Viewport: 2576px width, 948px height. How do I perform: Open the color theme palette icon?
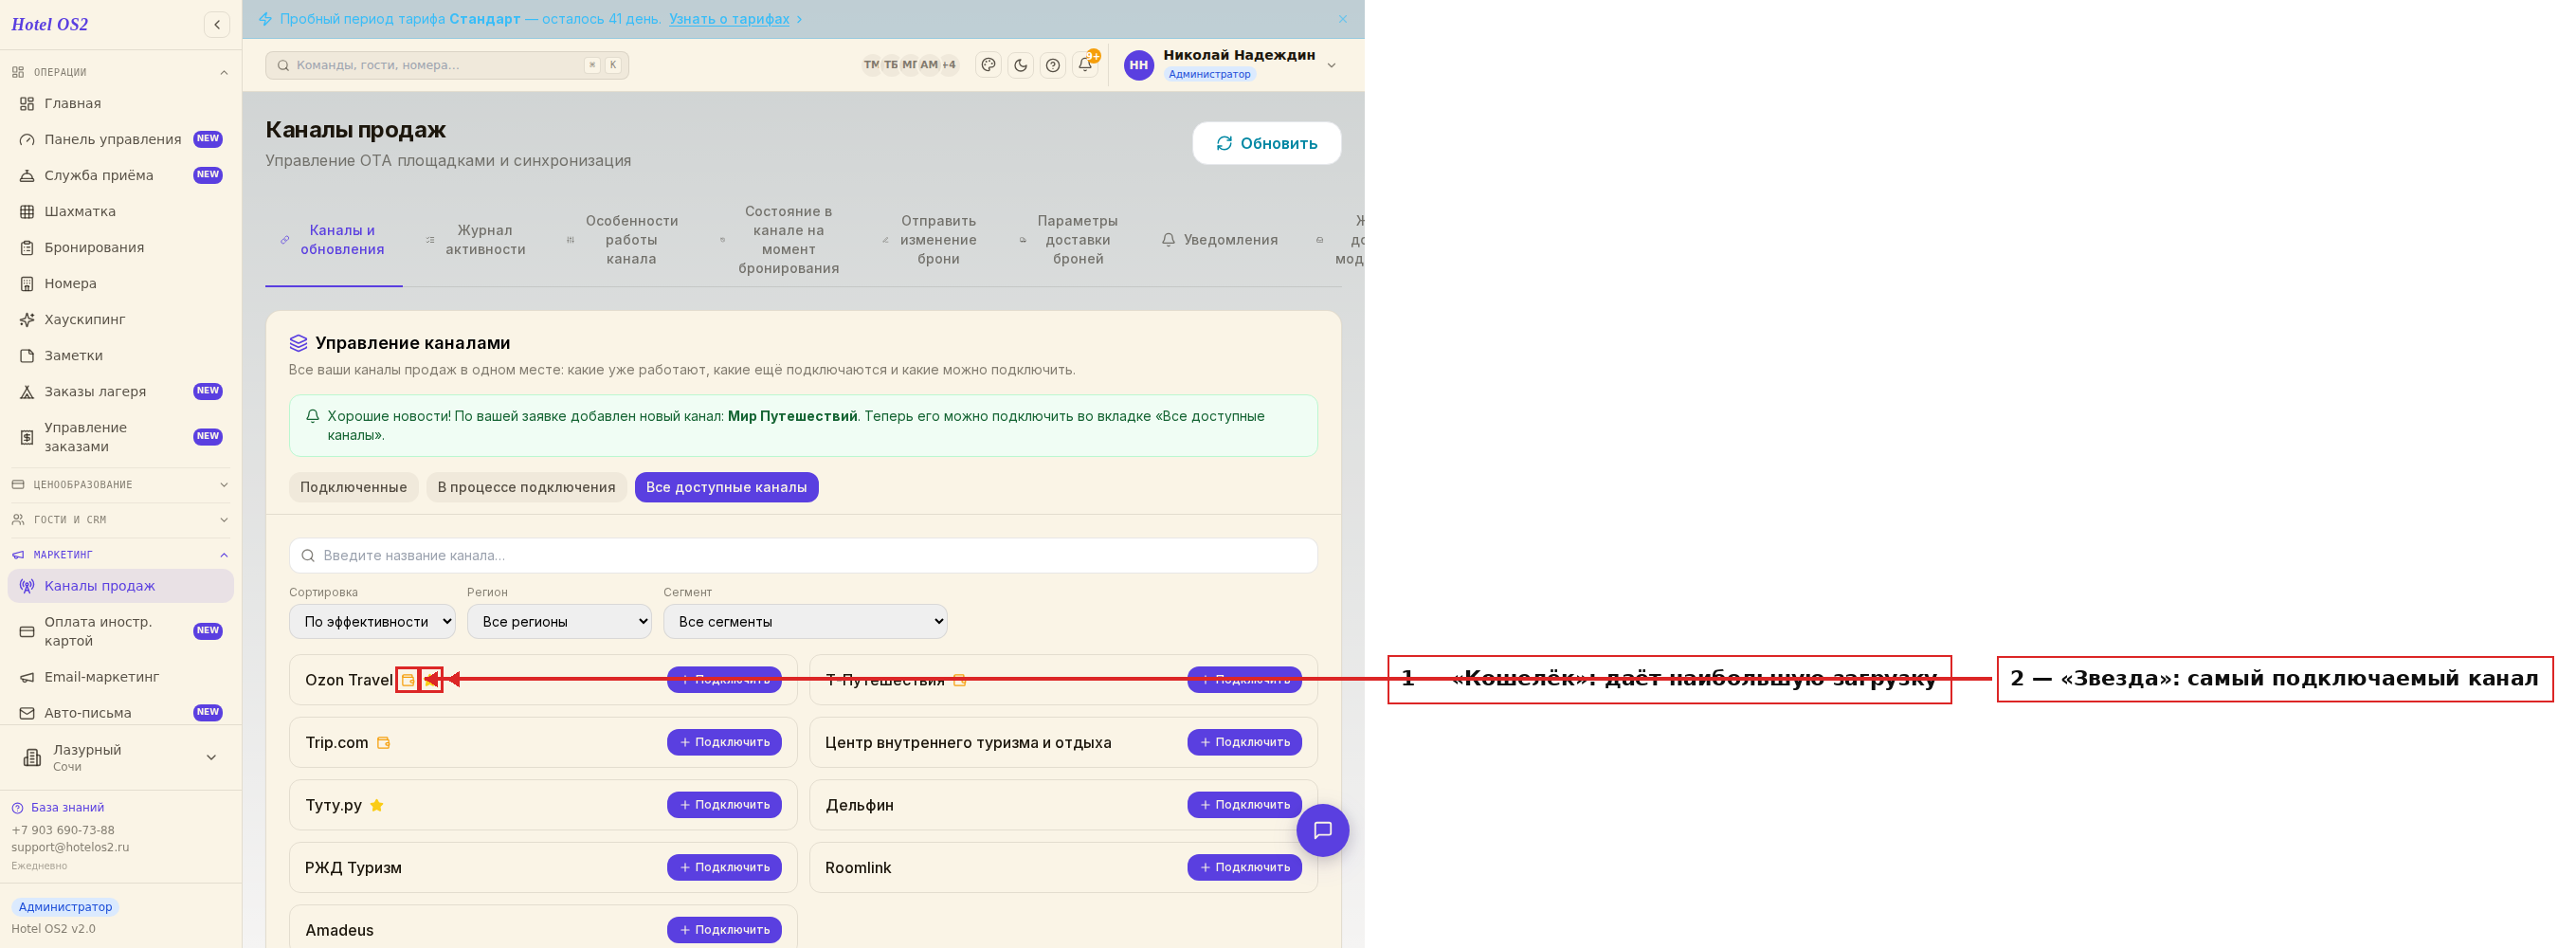988,65
